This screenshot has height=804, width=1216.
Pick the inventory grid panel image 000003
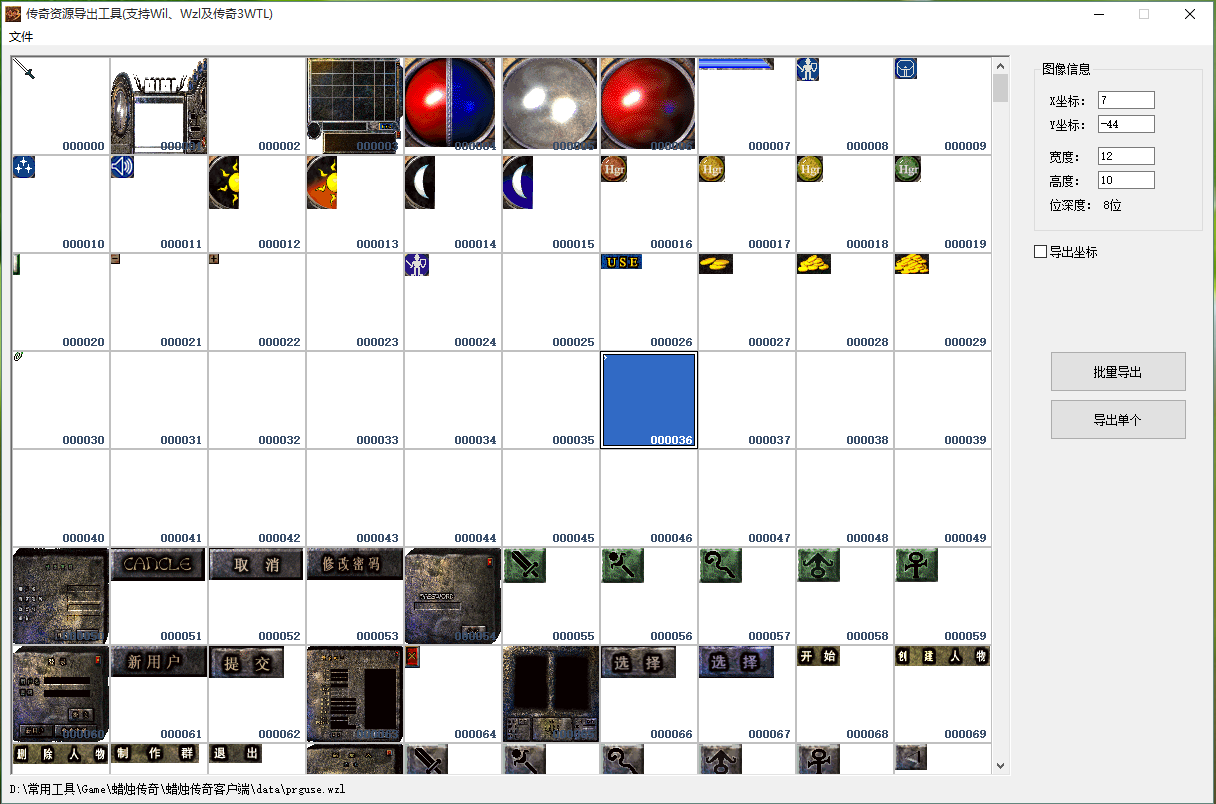tap(353, 105)
